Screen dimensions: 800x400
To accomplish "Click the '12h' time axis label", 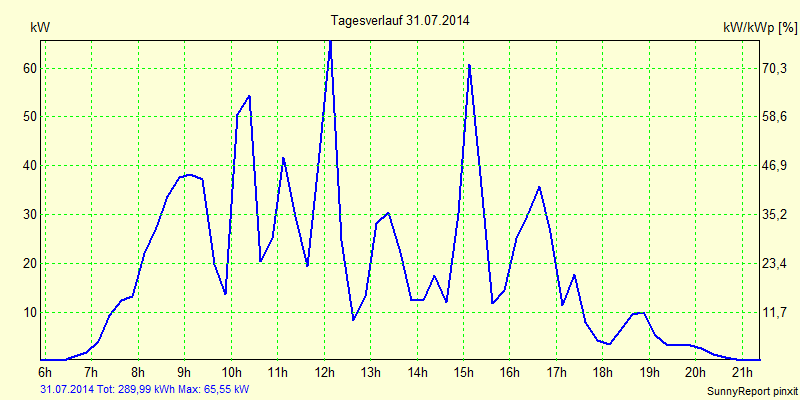I will click(324, 371).
